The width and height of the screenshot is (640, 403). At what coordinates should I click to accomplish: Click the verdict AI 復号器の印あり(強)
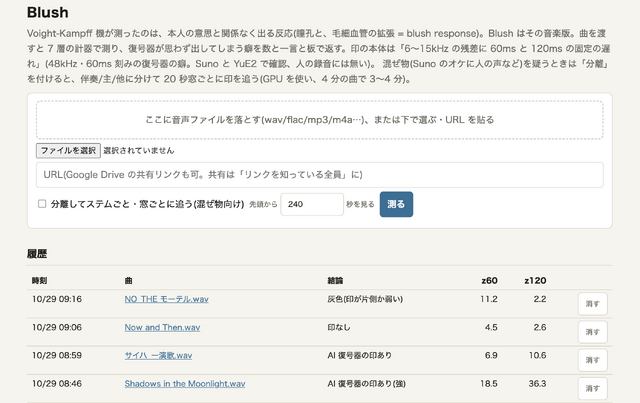367,384
